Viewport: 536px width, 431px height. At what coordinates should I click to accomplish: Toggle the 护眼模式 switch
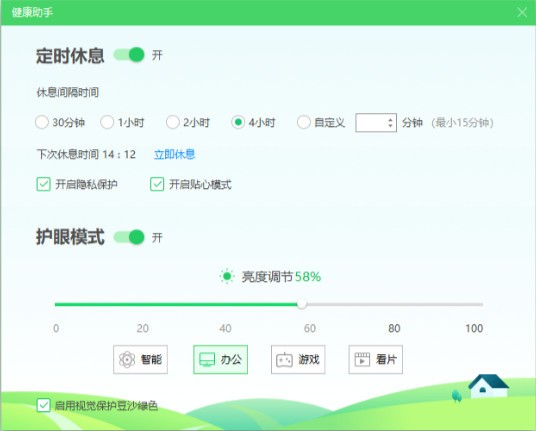pyautogui.click(x=129, y=237)
